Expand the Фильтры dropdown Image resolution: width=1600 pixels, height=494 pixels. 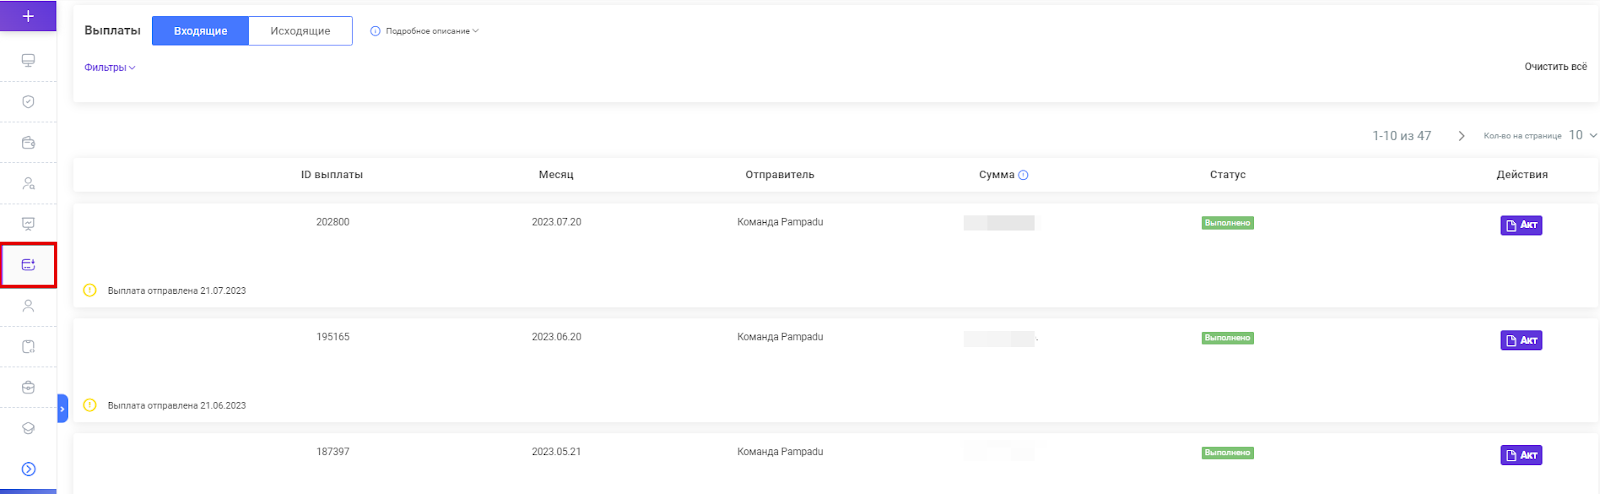[109, 68]
